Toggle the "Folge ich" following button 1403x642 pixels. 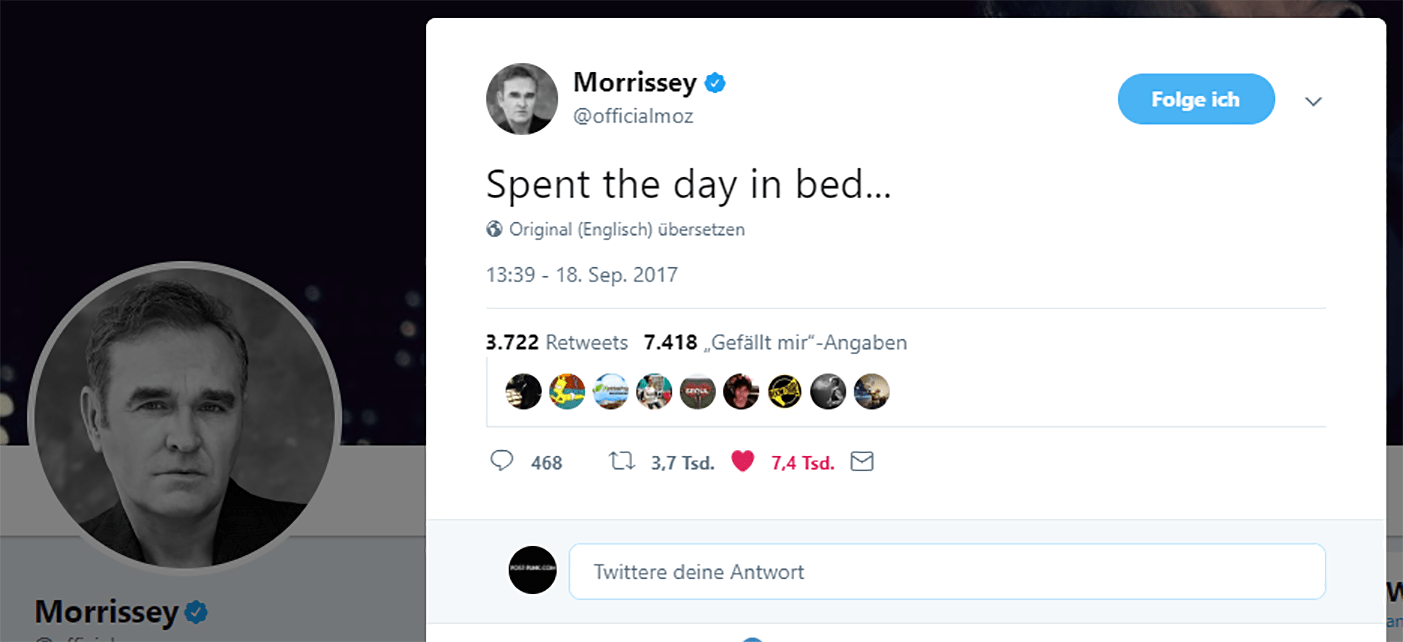click(1195, 99)
